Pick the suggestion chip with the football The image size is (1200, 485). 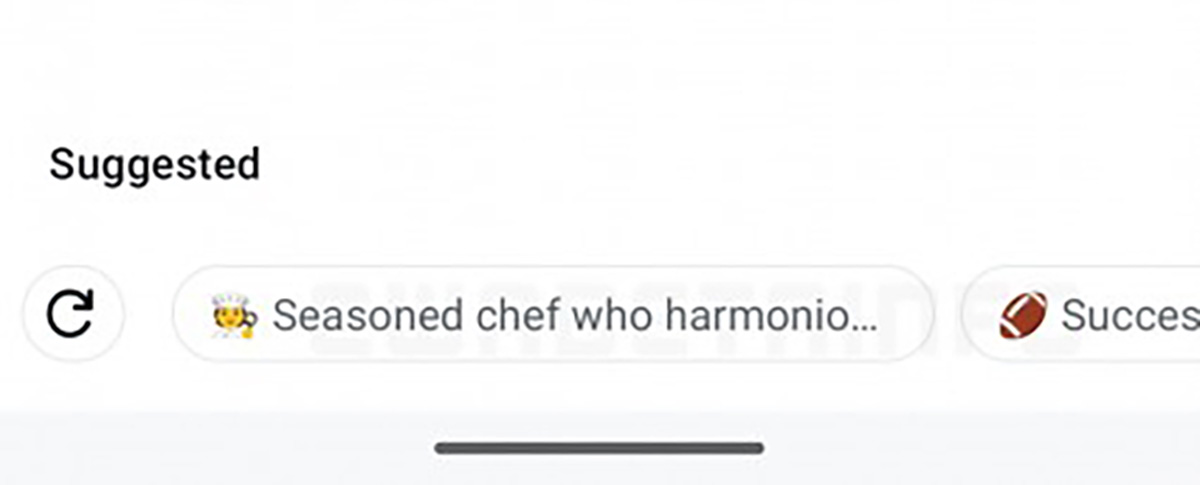1090,316
